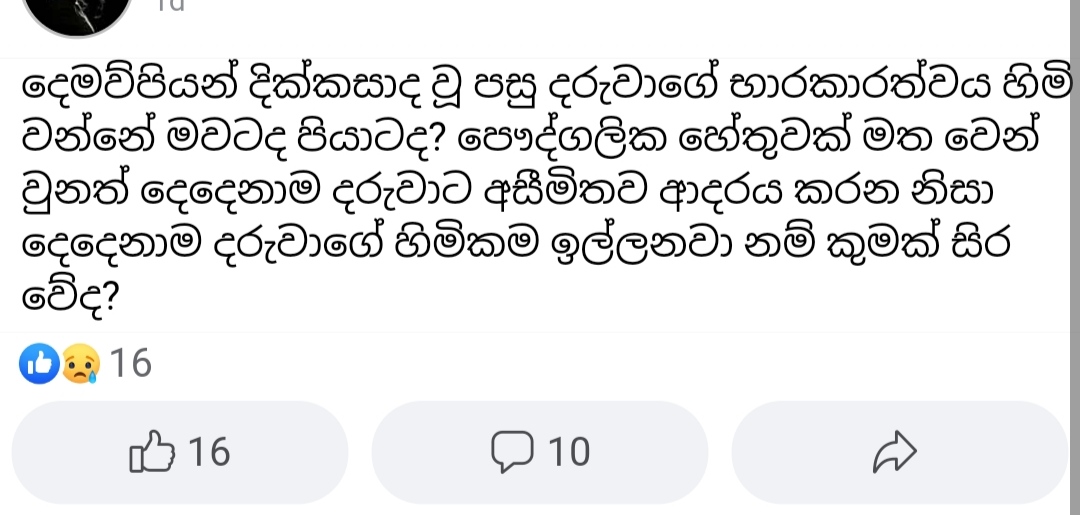
Task: Open comments with the speech bubble icon
Action: tap(512, 452)
